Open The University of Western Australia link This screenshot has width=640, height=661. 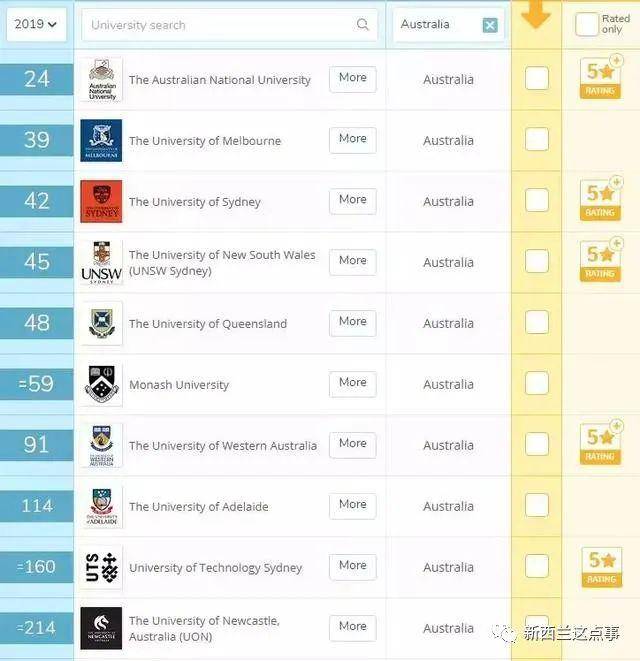pos(223,446)
